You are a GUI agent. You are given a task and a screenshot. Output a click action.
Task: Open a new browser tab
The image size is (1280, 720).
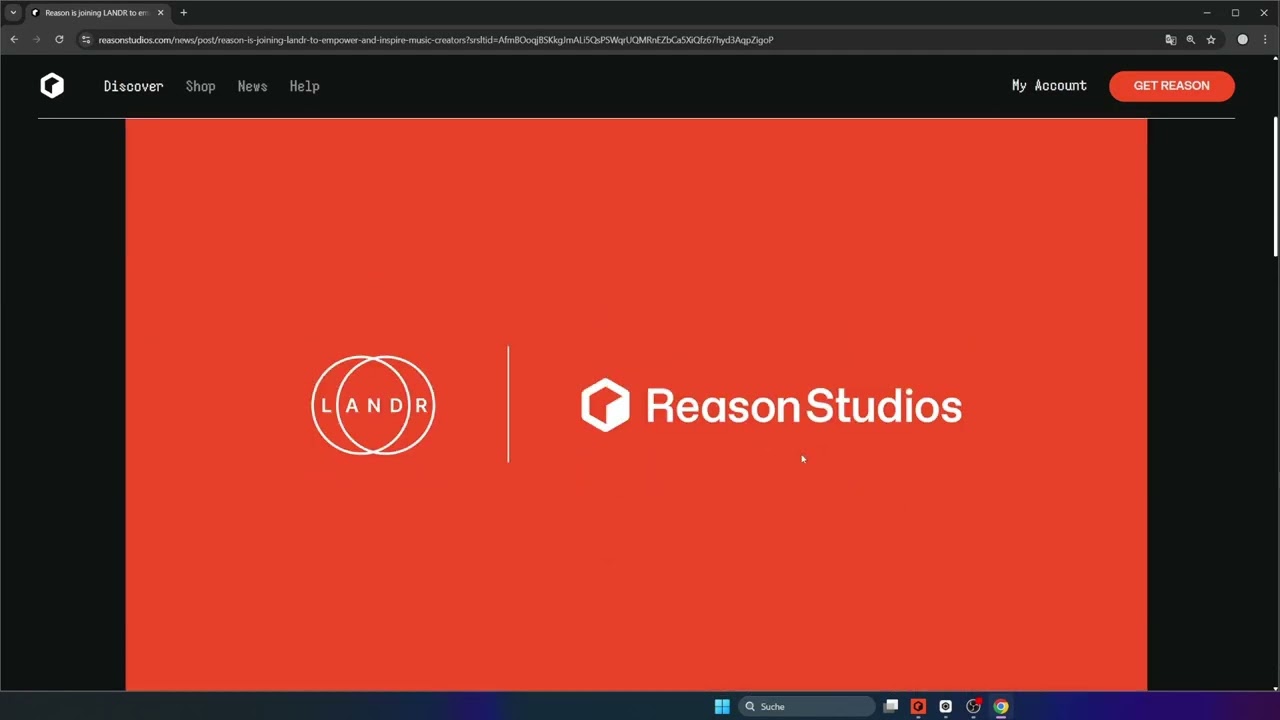point(183,13)
